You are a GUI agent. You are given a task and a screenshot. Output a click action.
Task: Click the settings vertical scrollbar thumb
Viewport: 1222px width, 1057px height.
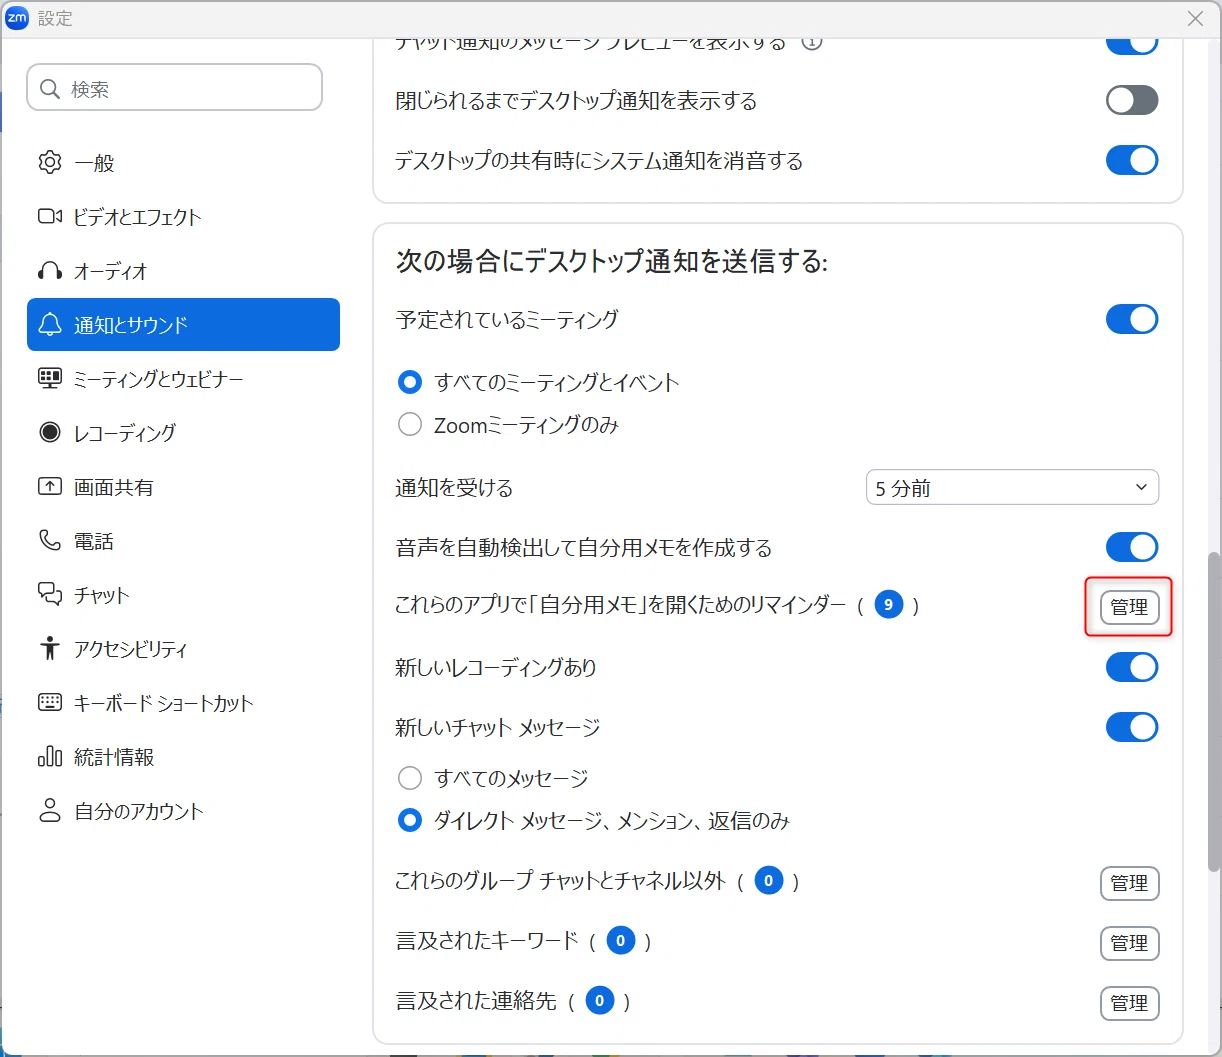[x=1214, y=710]
